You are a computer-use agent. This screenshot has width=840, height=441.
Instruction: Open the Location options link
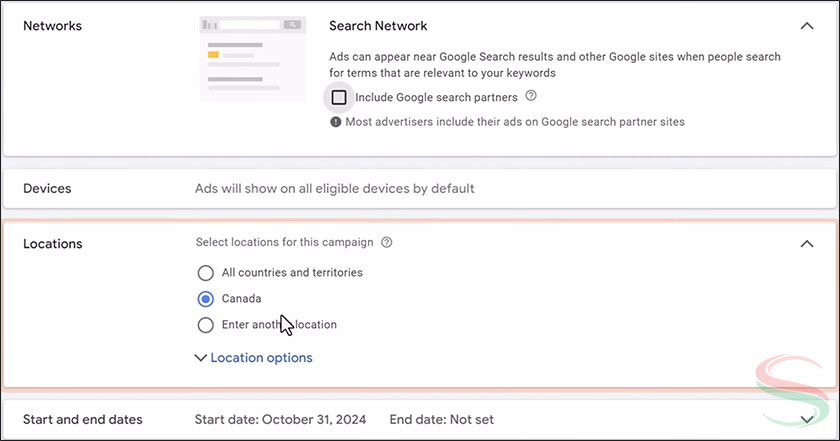point(261,357)
